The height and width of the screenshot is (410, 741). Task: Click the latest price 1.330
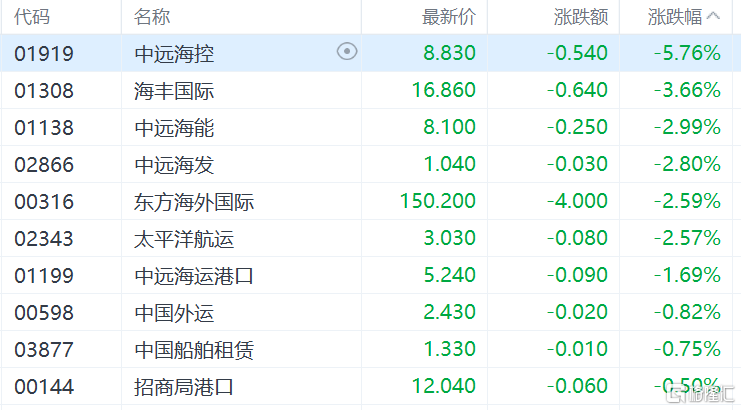pos(449,349)
